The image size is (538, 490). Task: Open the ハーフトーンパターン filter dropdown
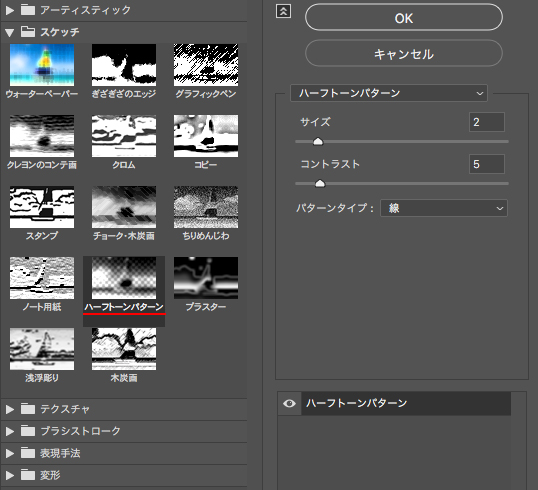(x=389, y=93)
